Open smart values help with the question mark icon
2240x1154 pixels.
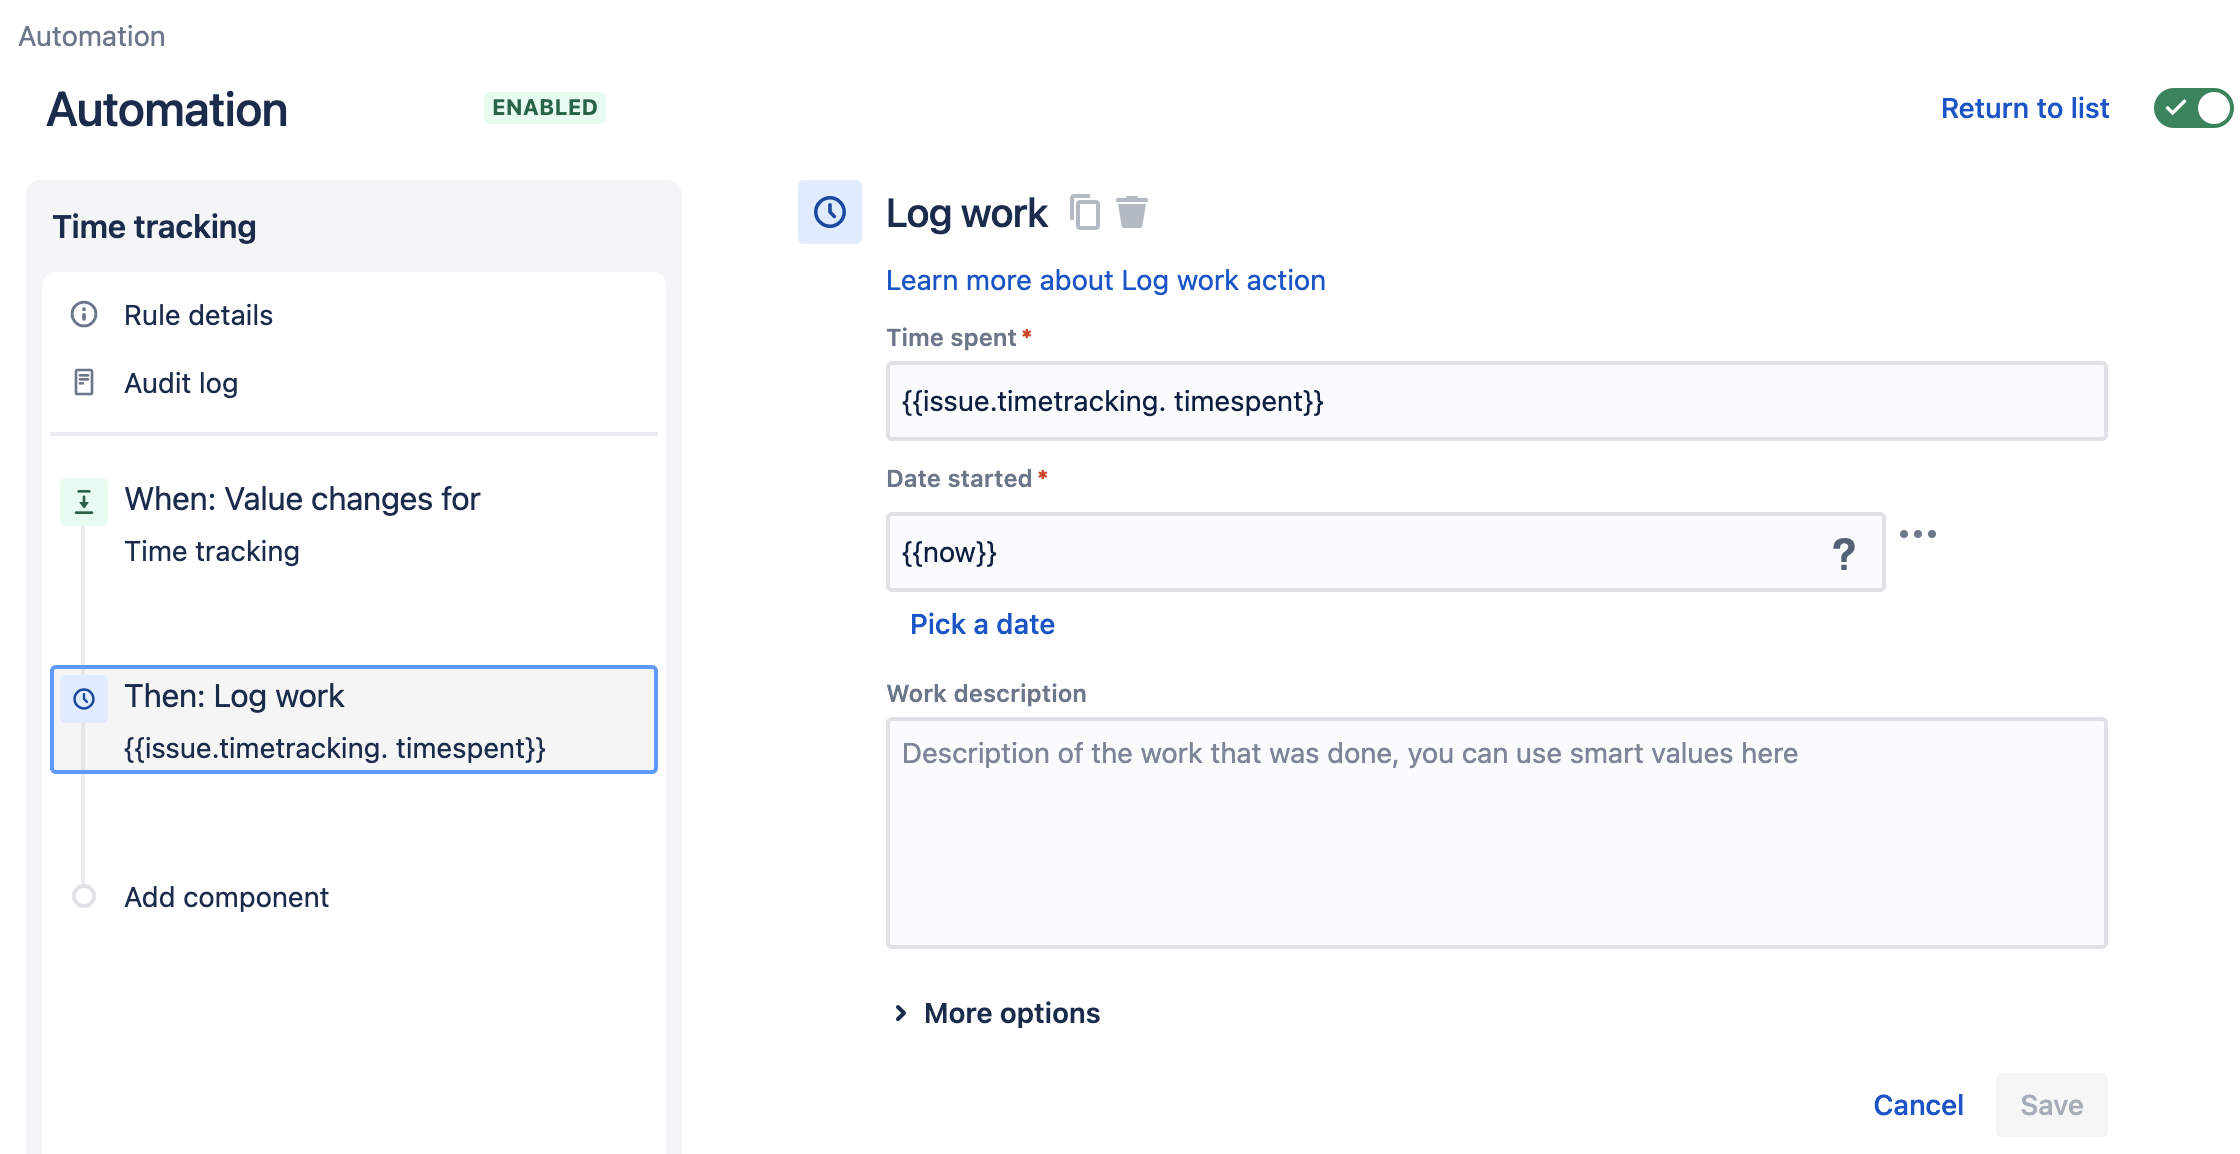[1845, 552]
